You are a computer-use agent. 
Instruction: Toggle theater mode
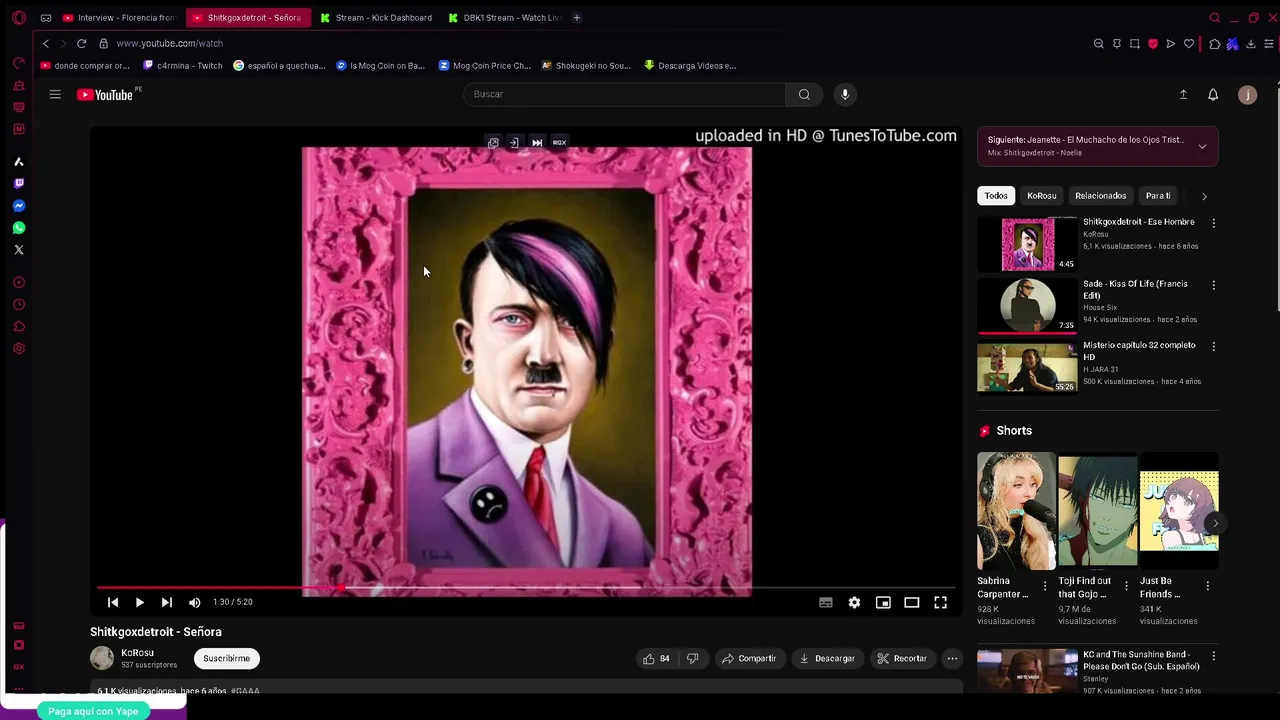pyautogui.click(x=911, y=602)
